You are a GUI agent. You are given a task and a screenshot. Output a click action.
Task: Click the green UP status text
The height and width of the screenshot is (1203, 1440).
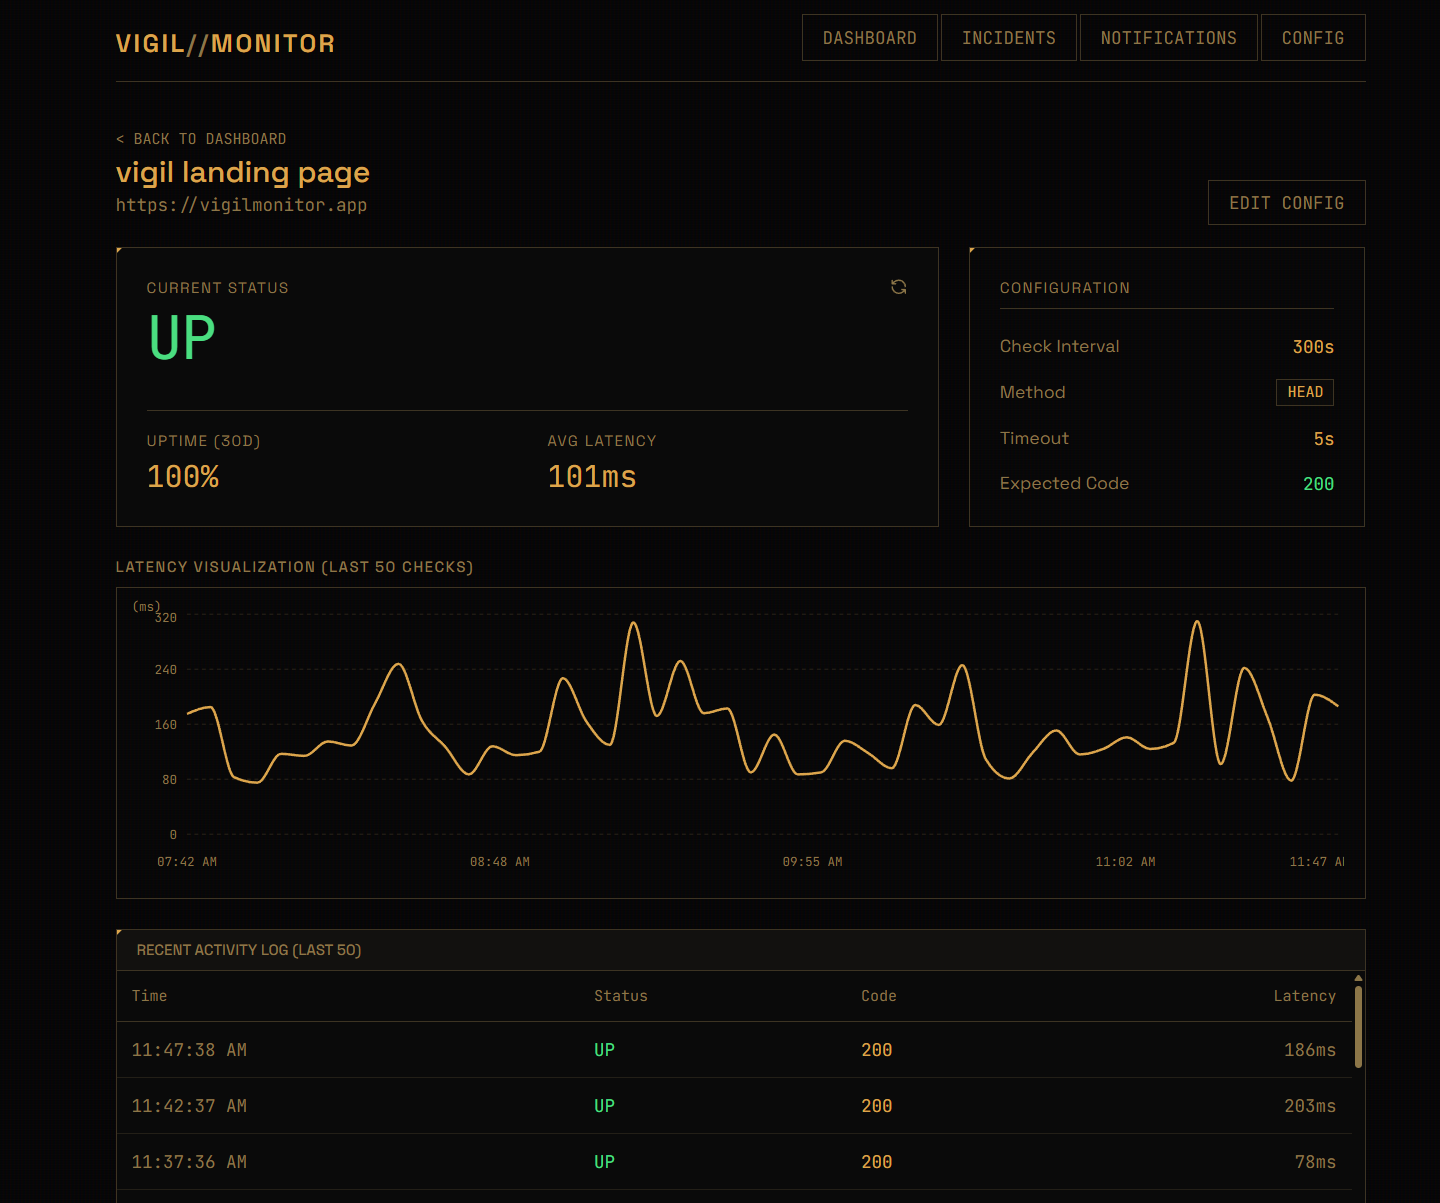click(182, 338)
